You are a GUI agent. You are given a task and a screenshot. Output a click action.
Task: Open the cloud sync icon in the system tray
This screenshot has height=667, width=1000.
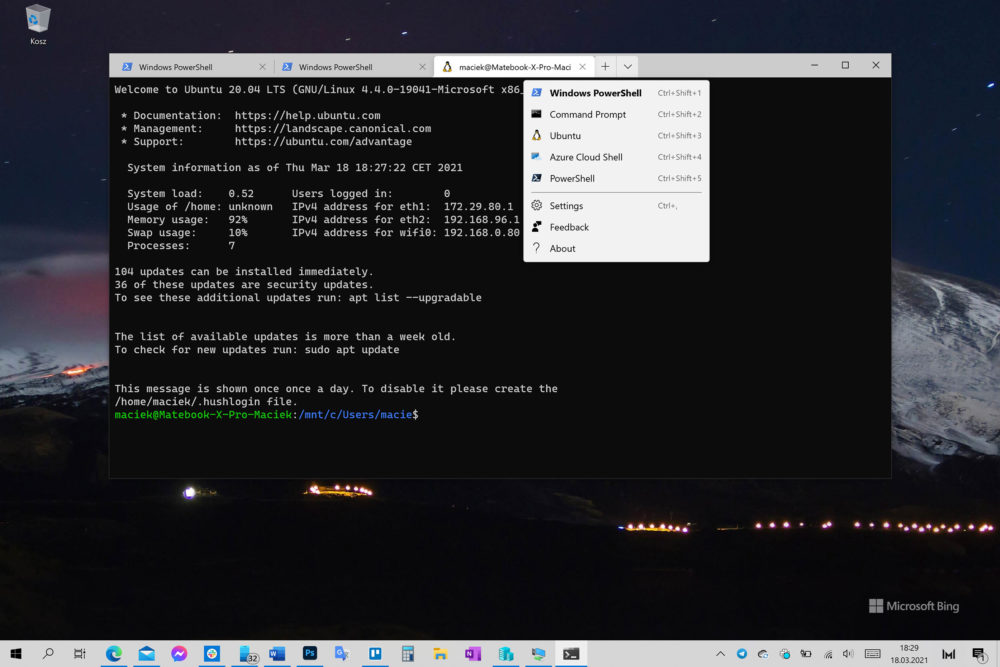pyautogui.click(x=763, y=654)
